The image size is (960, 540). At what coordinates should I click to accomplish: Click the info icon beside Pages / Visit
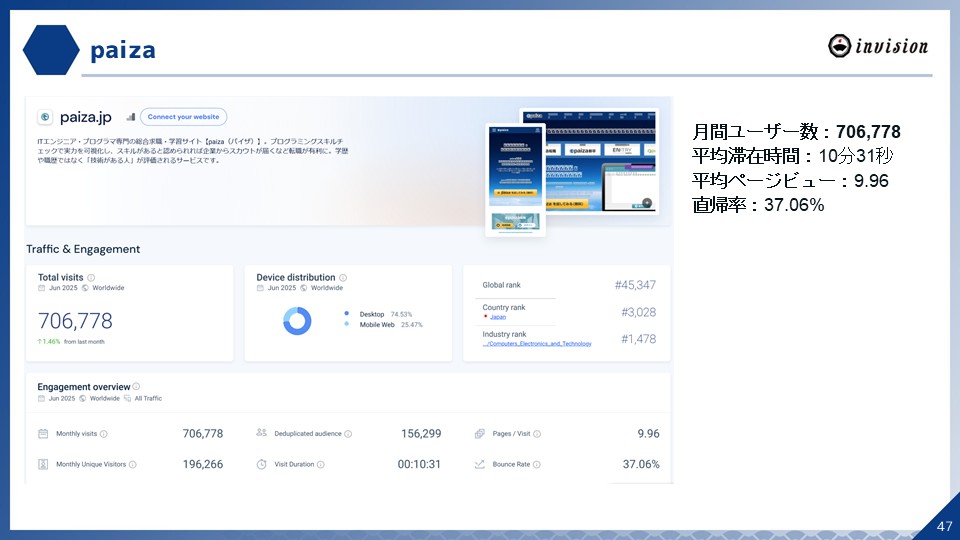pos(537,433)
